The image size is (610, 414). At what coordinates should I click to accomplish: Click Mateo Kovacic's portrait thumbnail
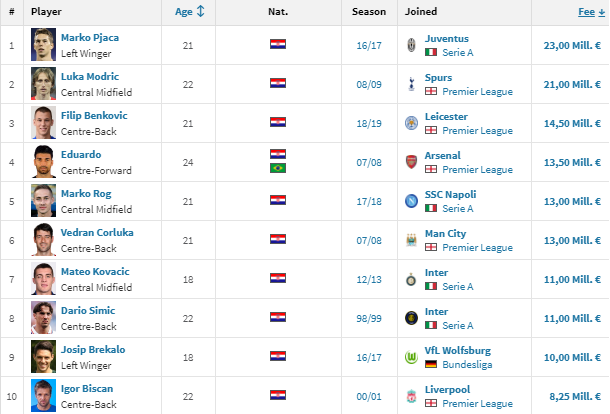pyautogui.click(x=43, y=279)
